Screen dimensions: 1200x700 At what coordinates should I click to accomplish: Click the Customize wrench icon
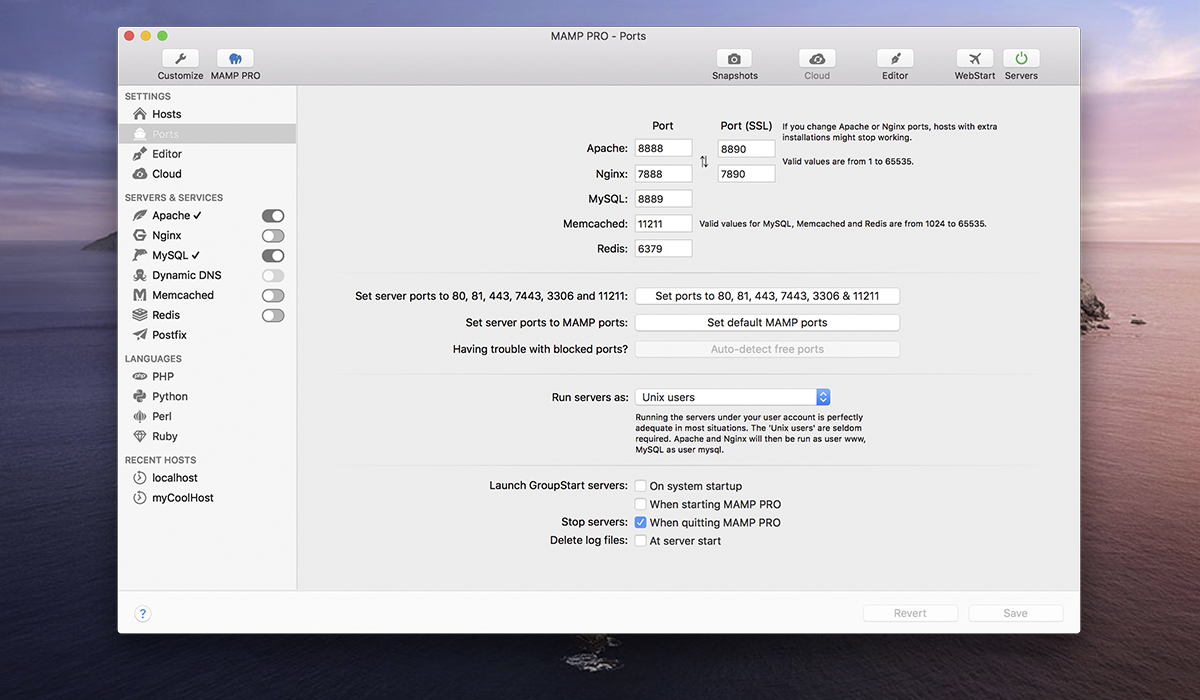(x=180, y=59)
